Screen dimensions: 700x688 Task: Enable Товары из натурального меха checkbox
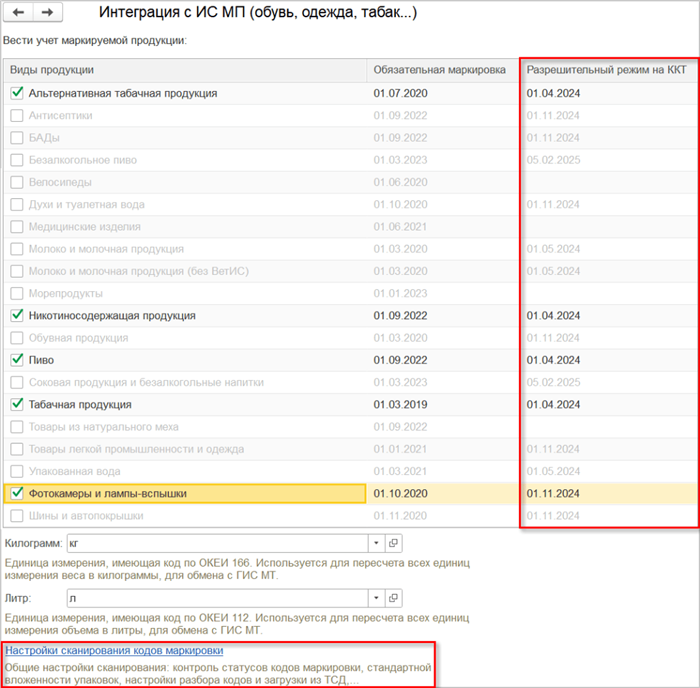(17, 427)
